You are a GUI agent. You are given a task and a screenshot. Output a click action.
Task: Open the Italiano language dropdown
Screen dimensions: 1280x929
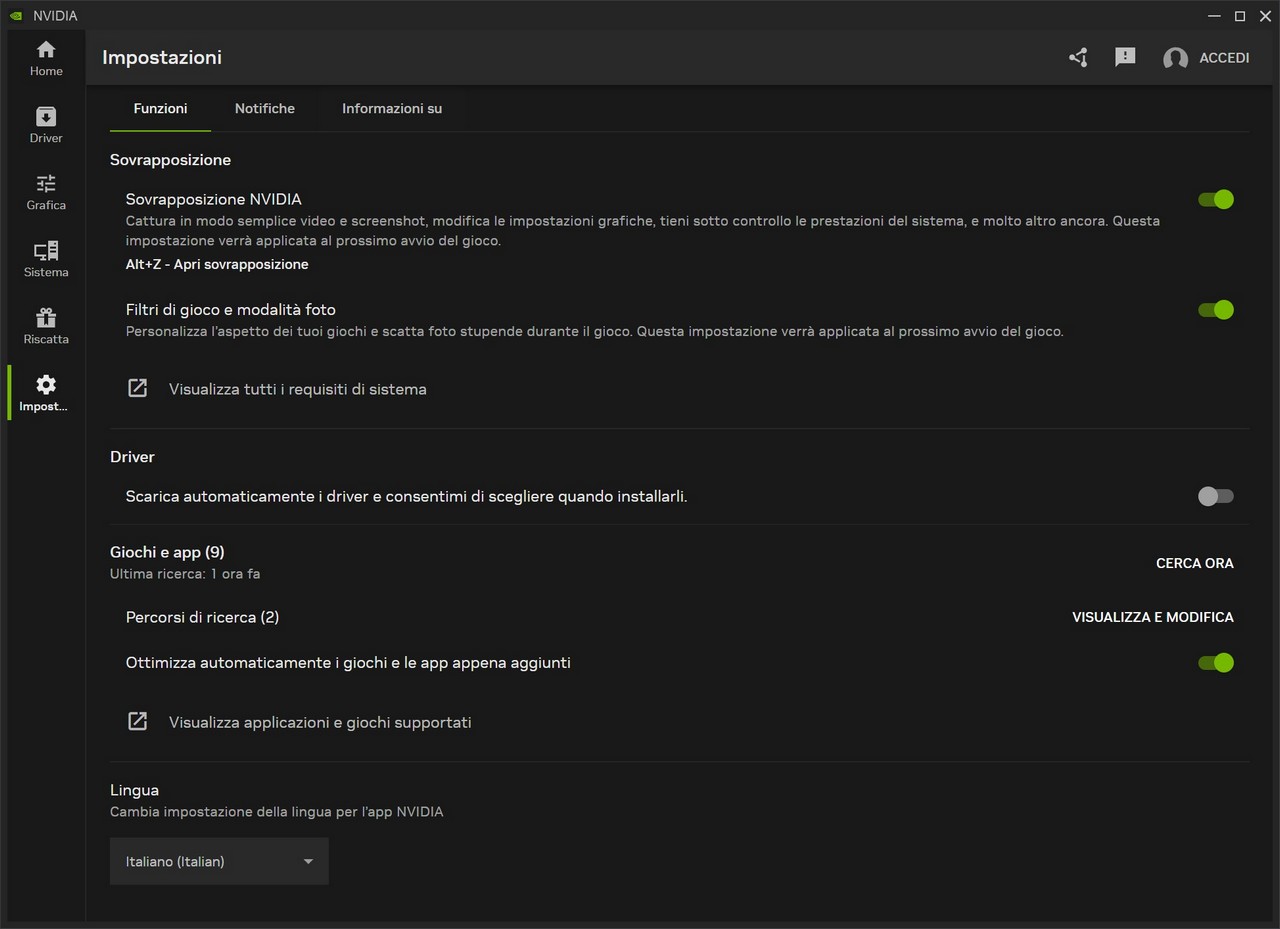[219, 861]
